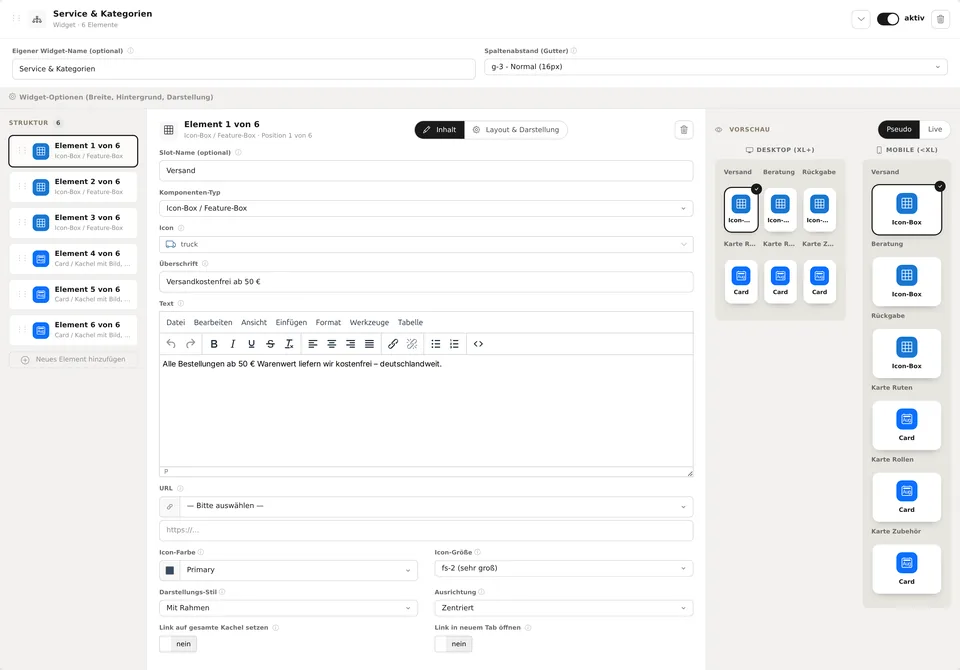The height and width of the screenshot is (670, 960).
Task: Click the redo icon in text editor
Action: [x=190, y=344]
